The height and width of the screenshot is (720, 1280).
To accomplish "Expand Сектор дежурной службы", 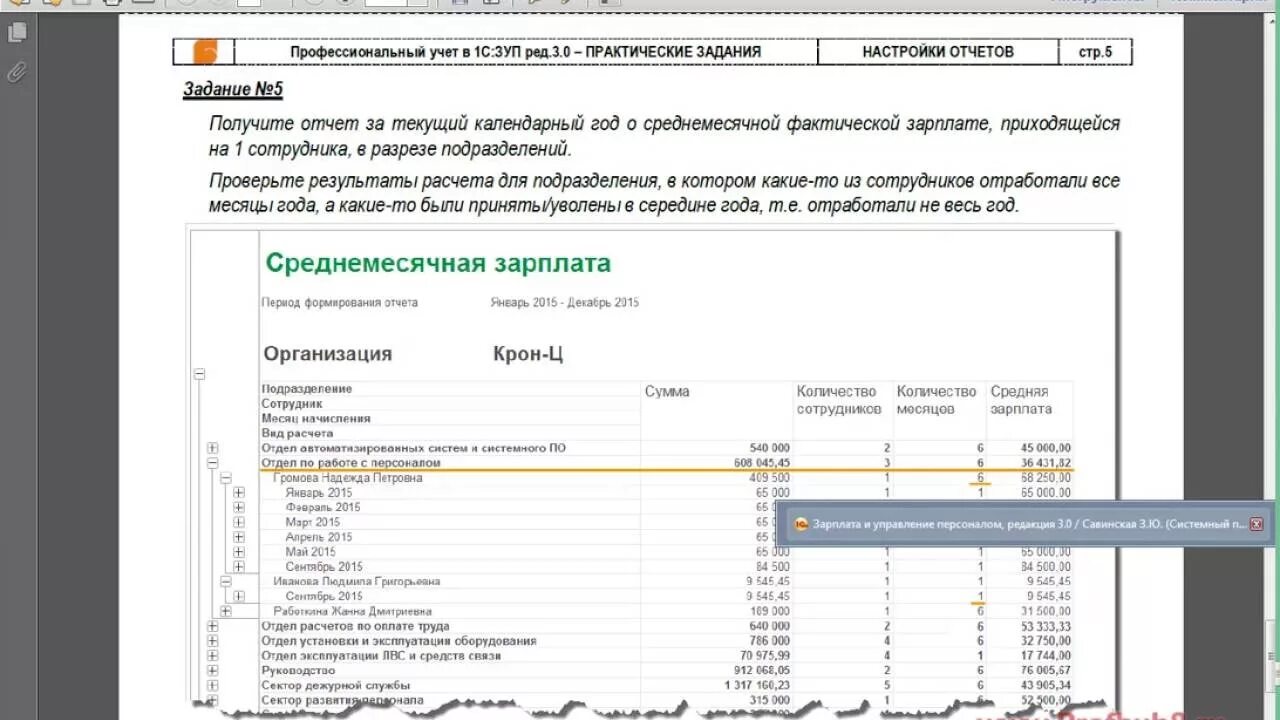I will click(x=212, y=686).
